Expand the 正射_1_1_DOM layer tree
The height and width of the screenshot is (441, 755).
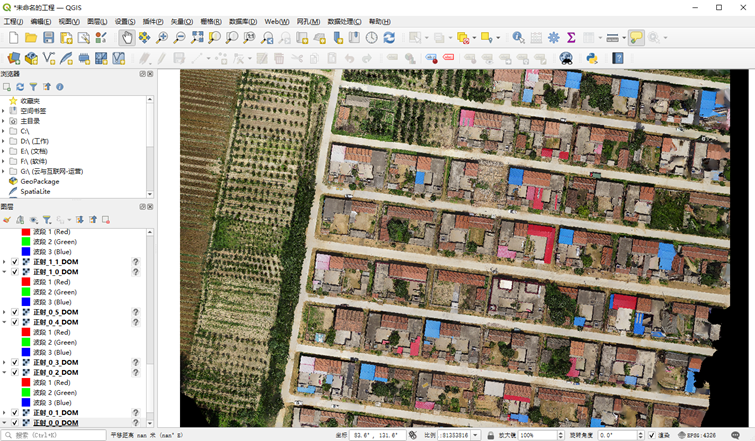(4, 262)
